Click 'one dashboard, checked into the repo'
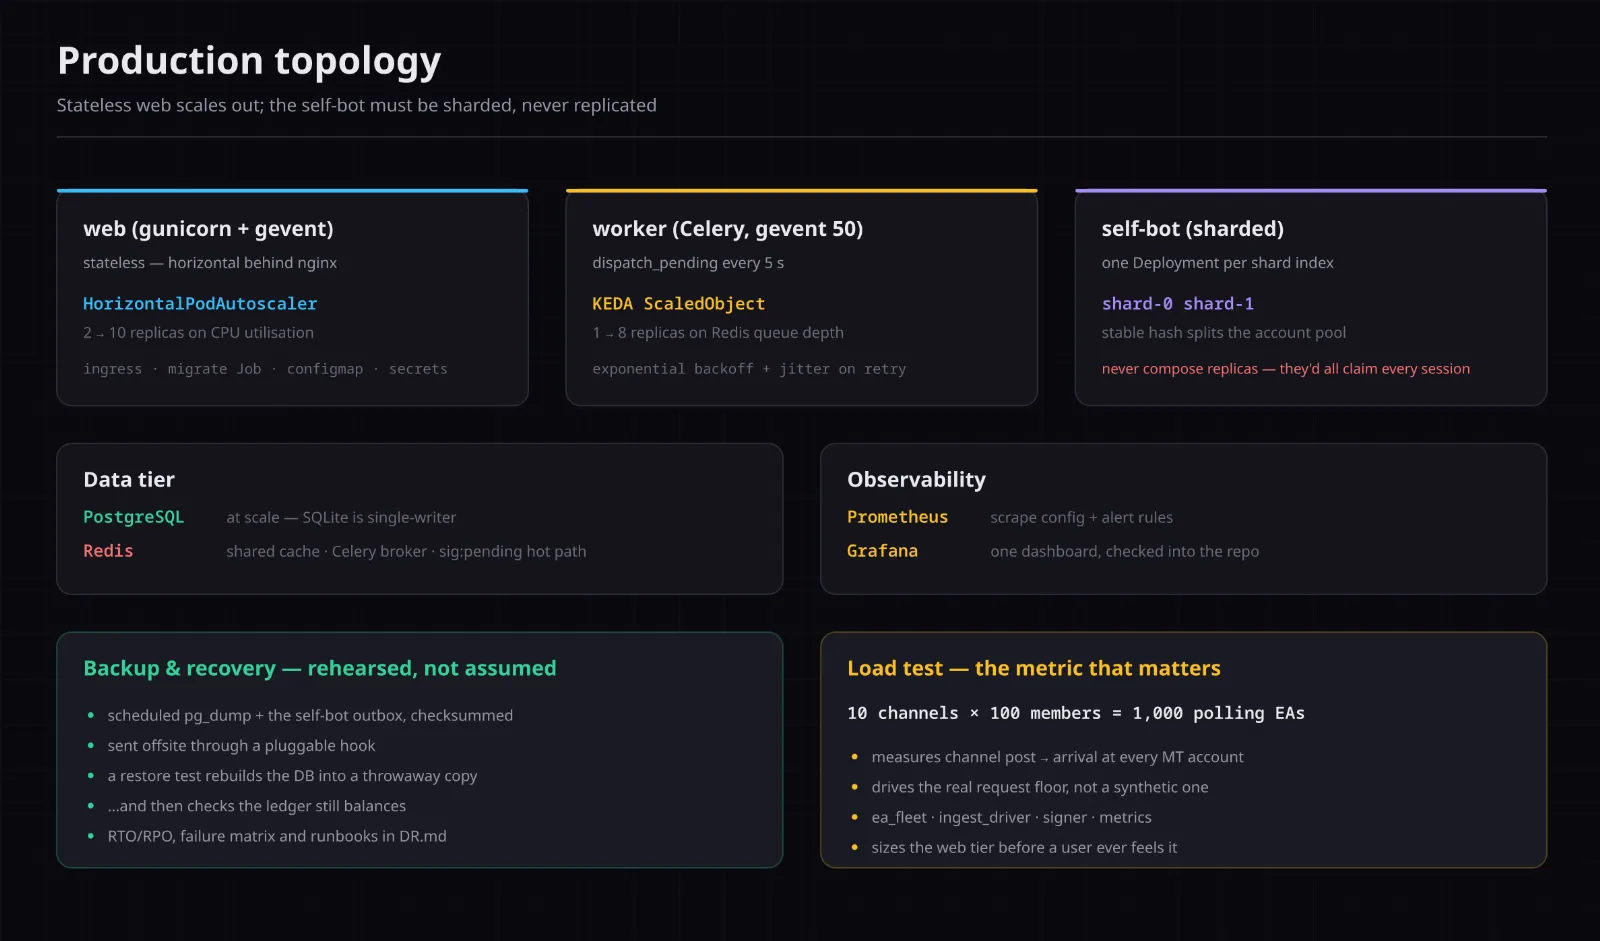The height and width of the screenshot is (941, 1600). 1124,552
